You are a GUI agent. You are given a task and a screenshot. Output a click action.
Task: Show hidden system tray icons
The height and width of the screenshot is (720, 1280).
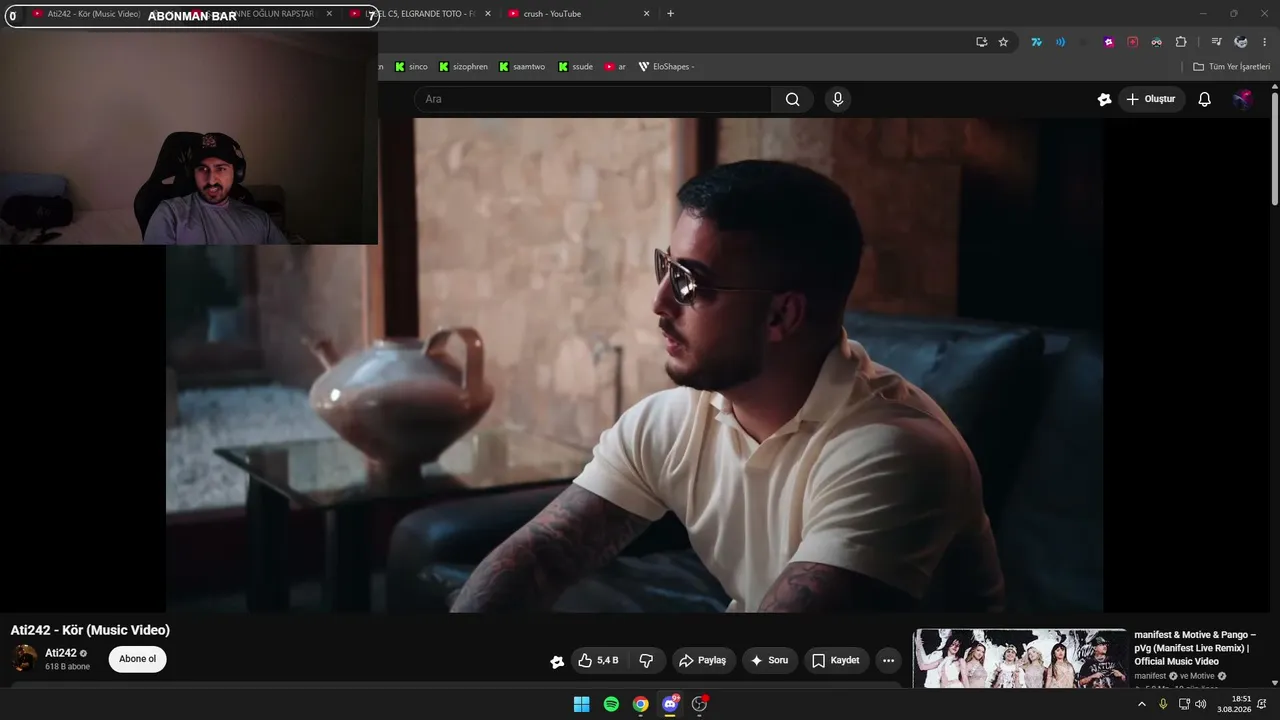coord(1142,704)
